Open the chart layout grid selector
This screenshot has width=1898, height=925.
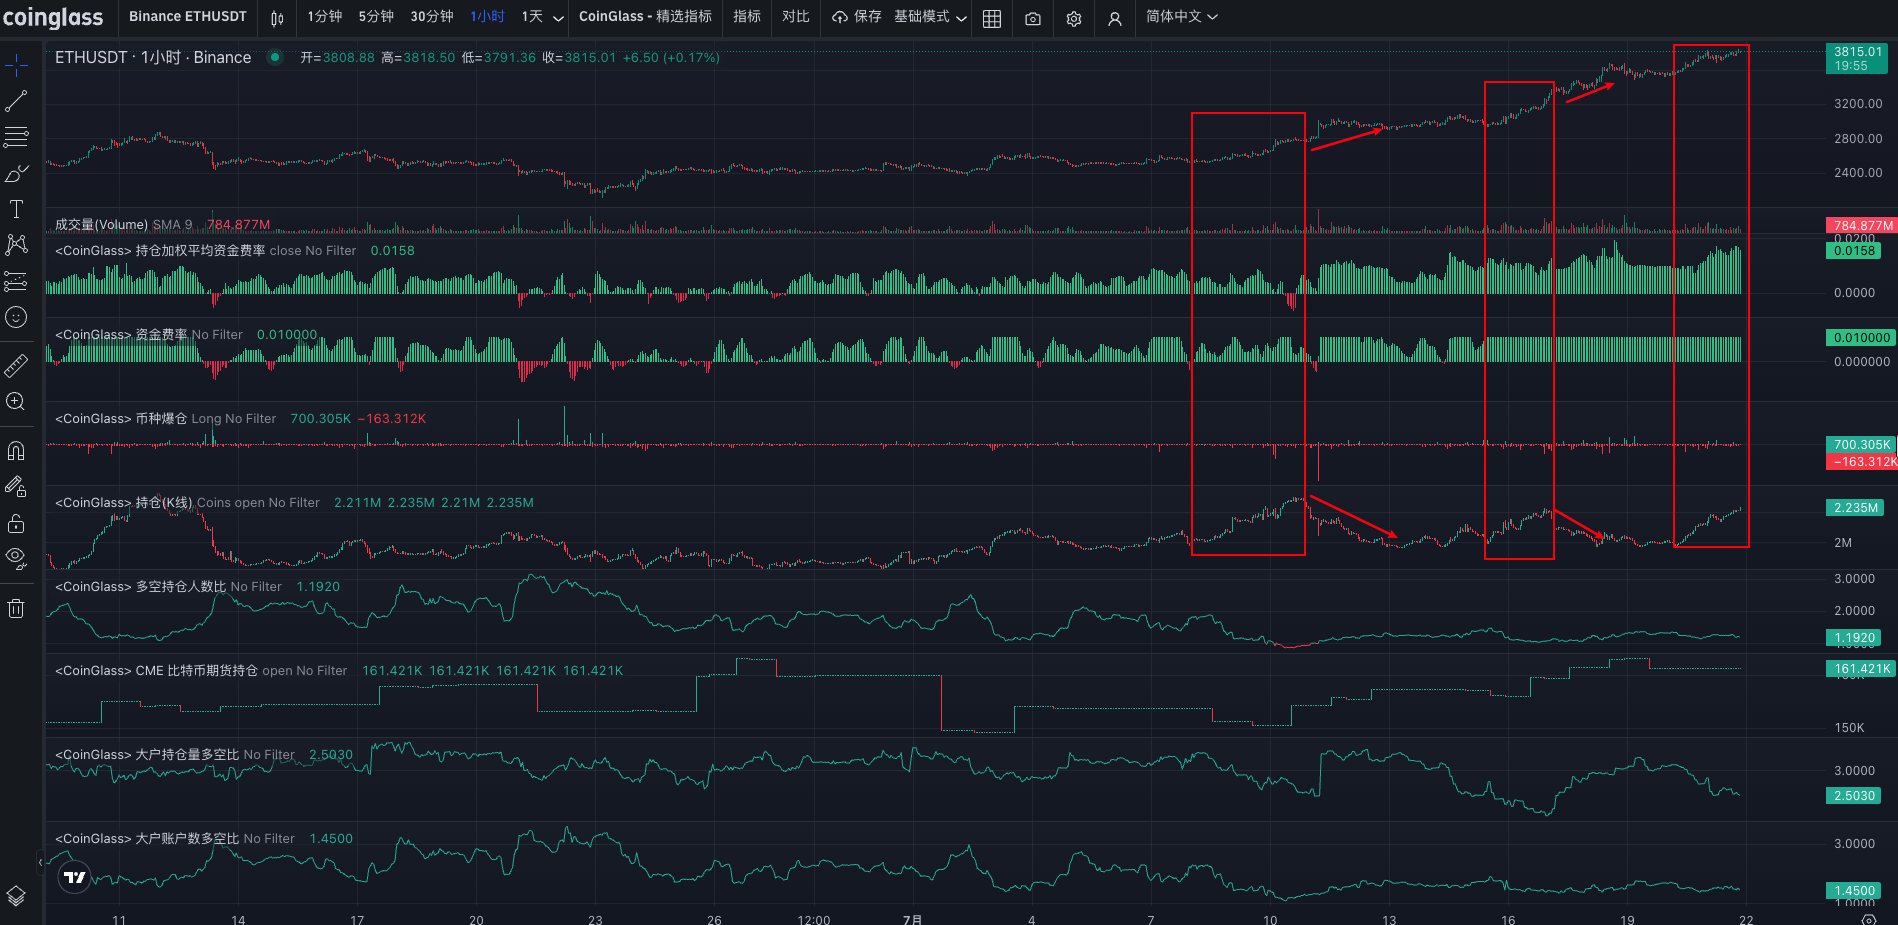pos(992,18)
